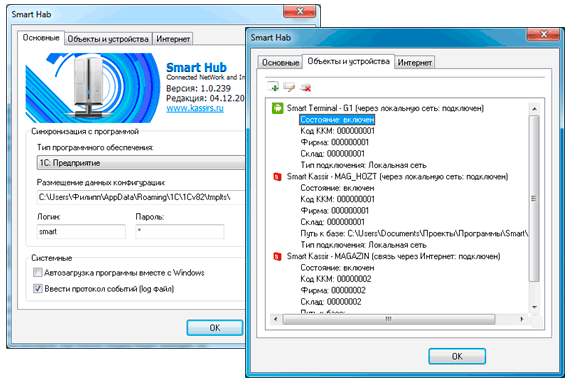This screenshot has height=383, width=570.
Task: Select the Smart Terminal - G1 tree row
Action: [x=385, y=108]
